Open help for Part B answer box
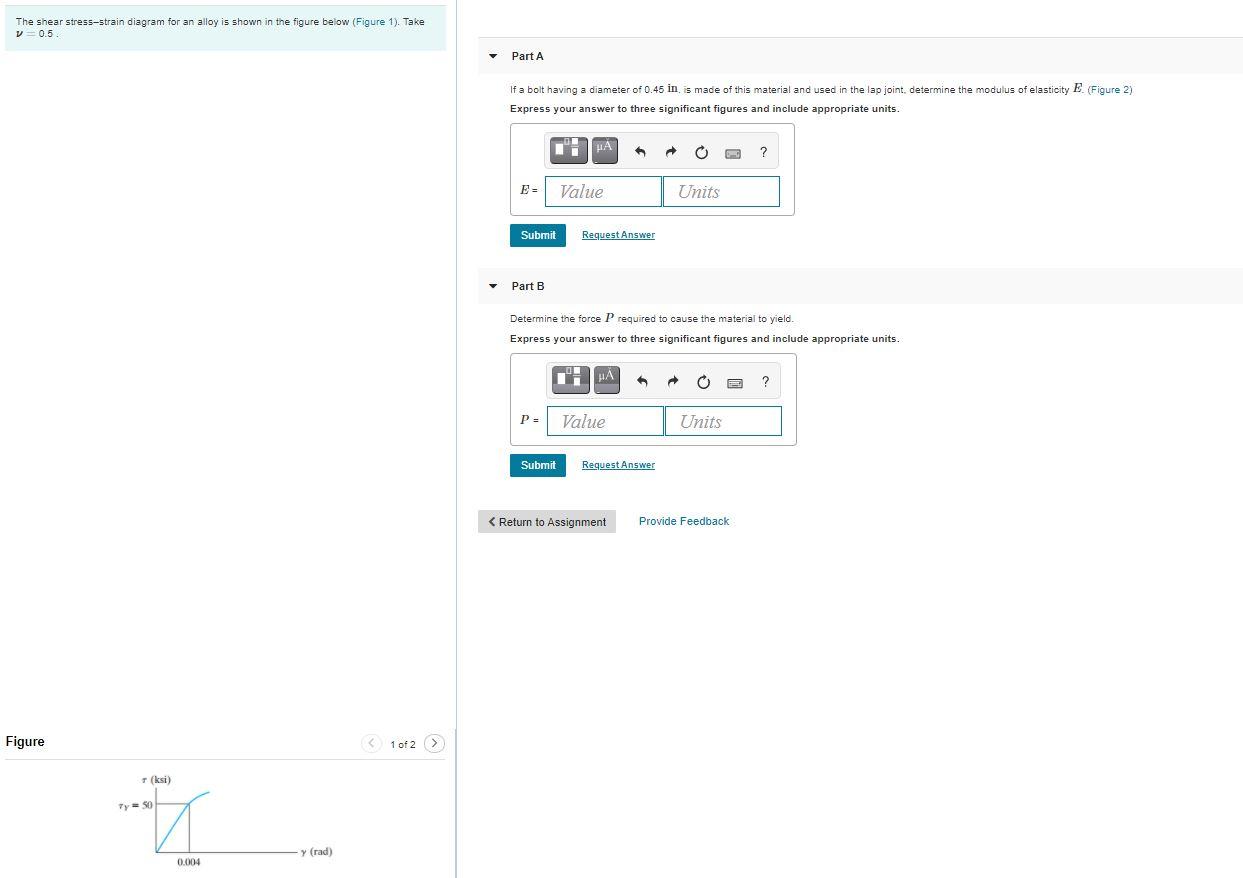Image resolution: width=1243 pixels, height=878 pixels. tap(766, 382)
